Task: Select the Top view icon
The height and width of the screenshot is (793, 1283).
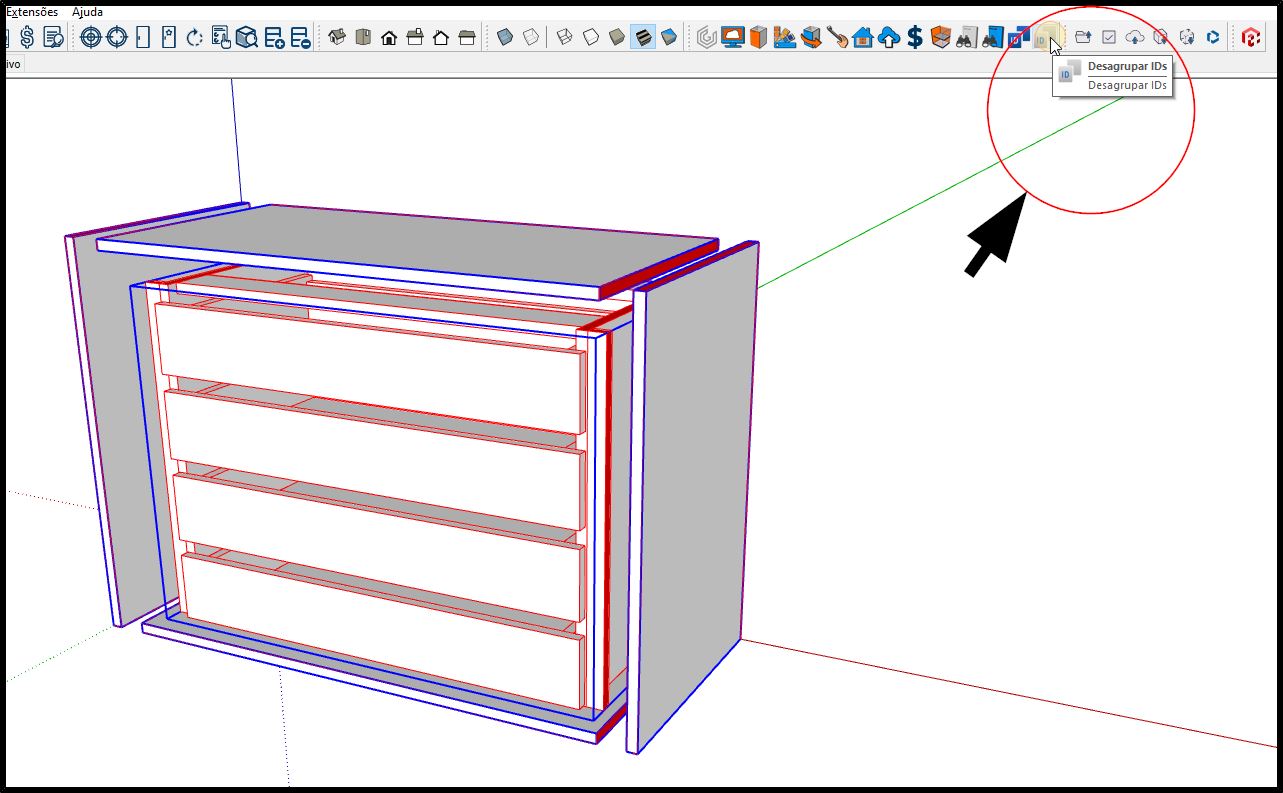Action: click(363, 38)
